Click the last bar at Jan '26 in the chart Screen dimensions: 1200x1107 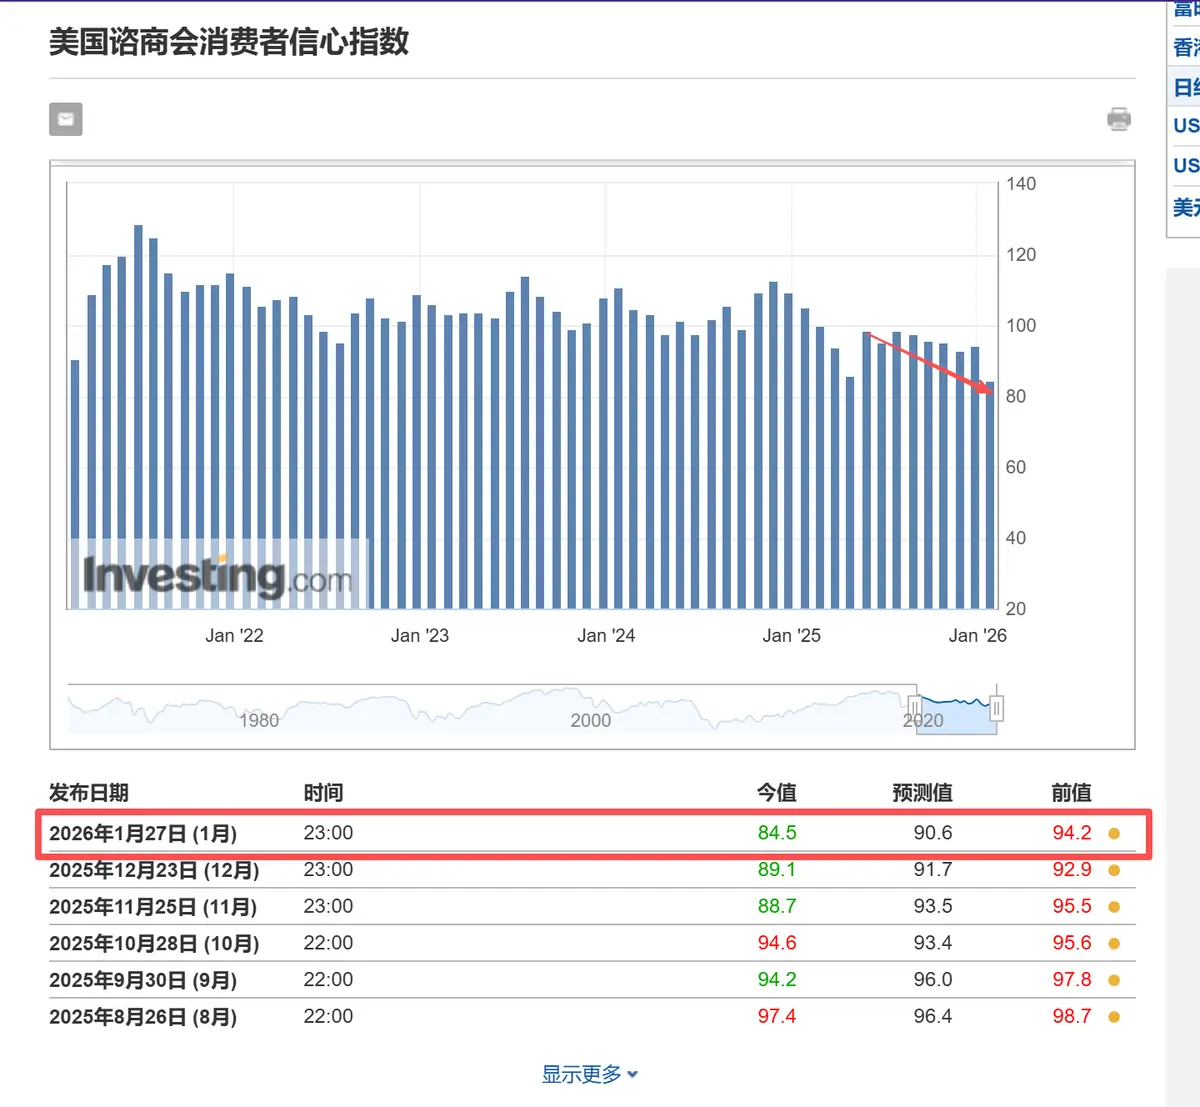(x=990, y=495)
